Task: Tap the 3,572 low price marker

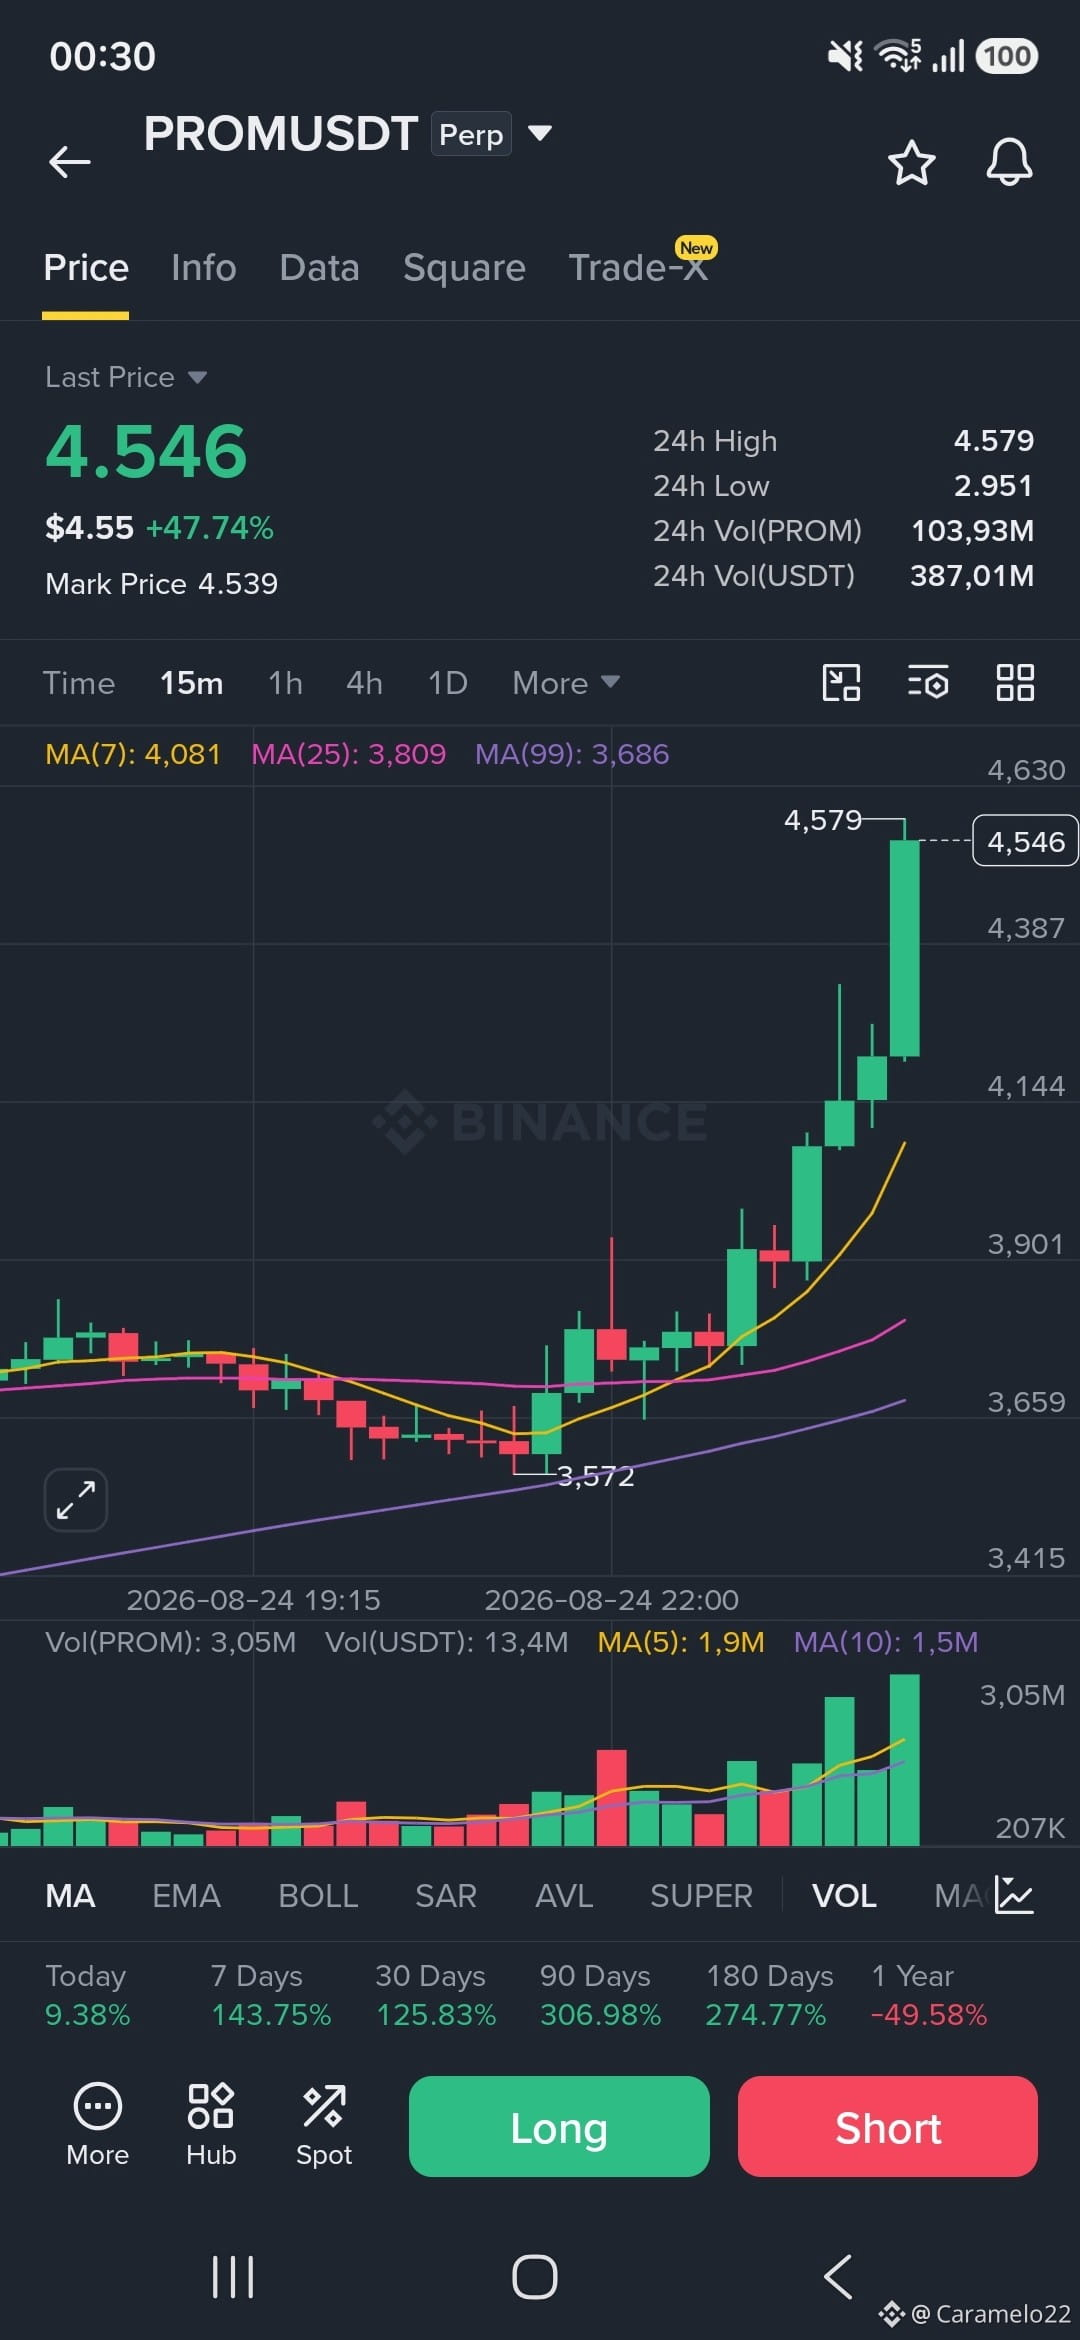Action: click(x=596, y=1476)
